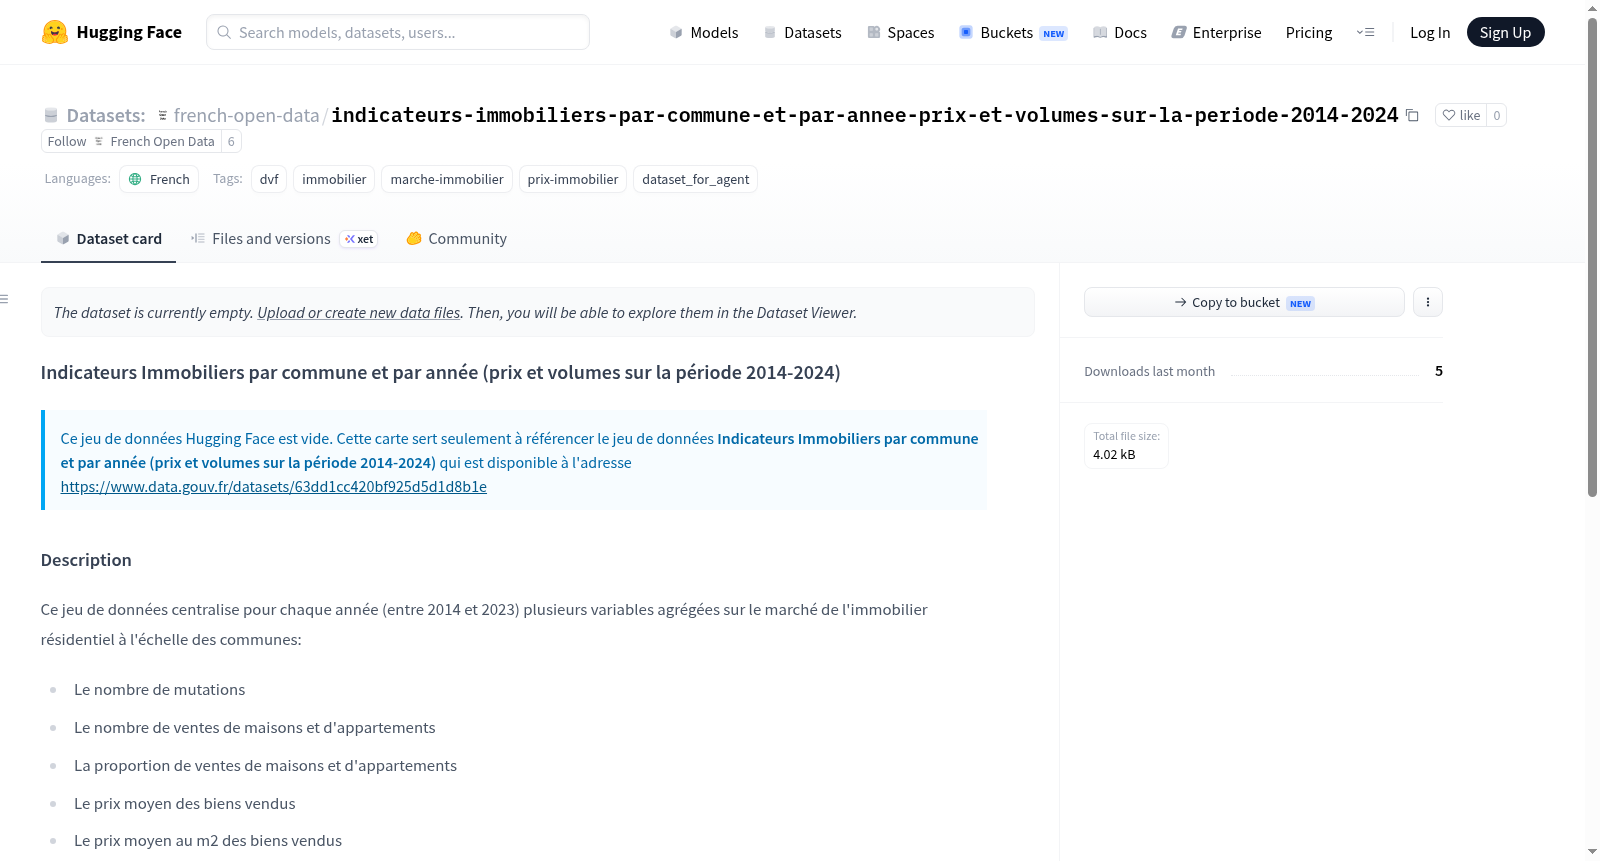Image resolution: width=1600 pixels, height=861 pixels.
Task: Click the Log In link
Action: tap(1430, 32)
